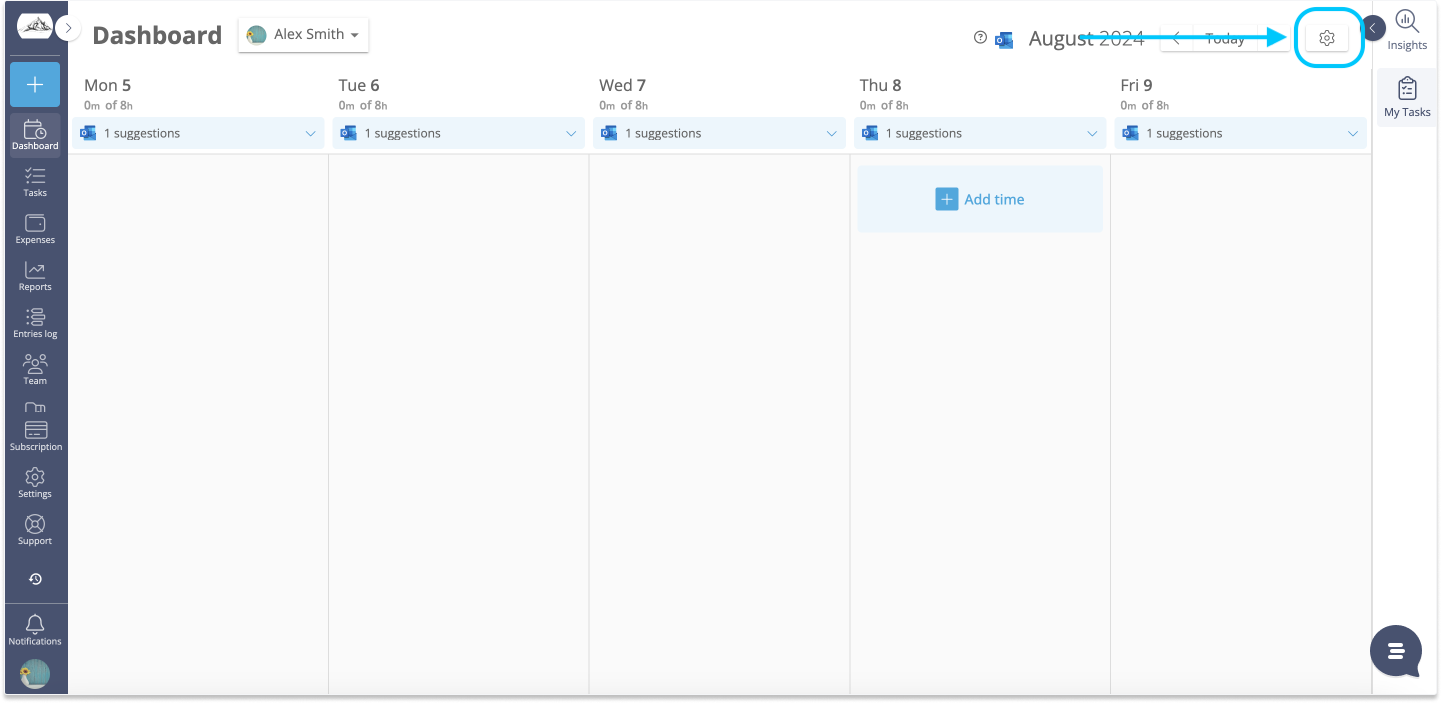Image resolution: width=1441 pixels, height=703 pixels.
Task: Click the help question mark icon
Action: [979, 38]
